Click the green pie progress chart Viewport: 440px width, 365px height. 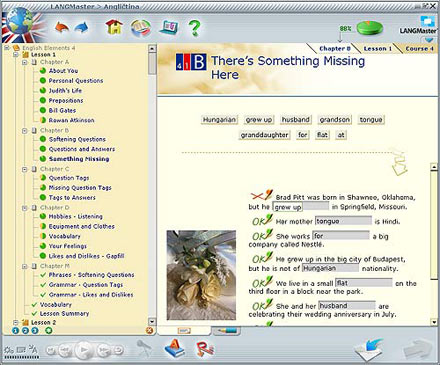point(369,28)
